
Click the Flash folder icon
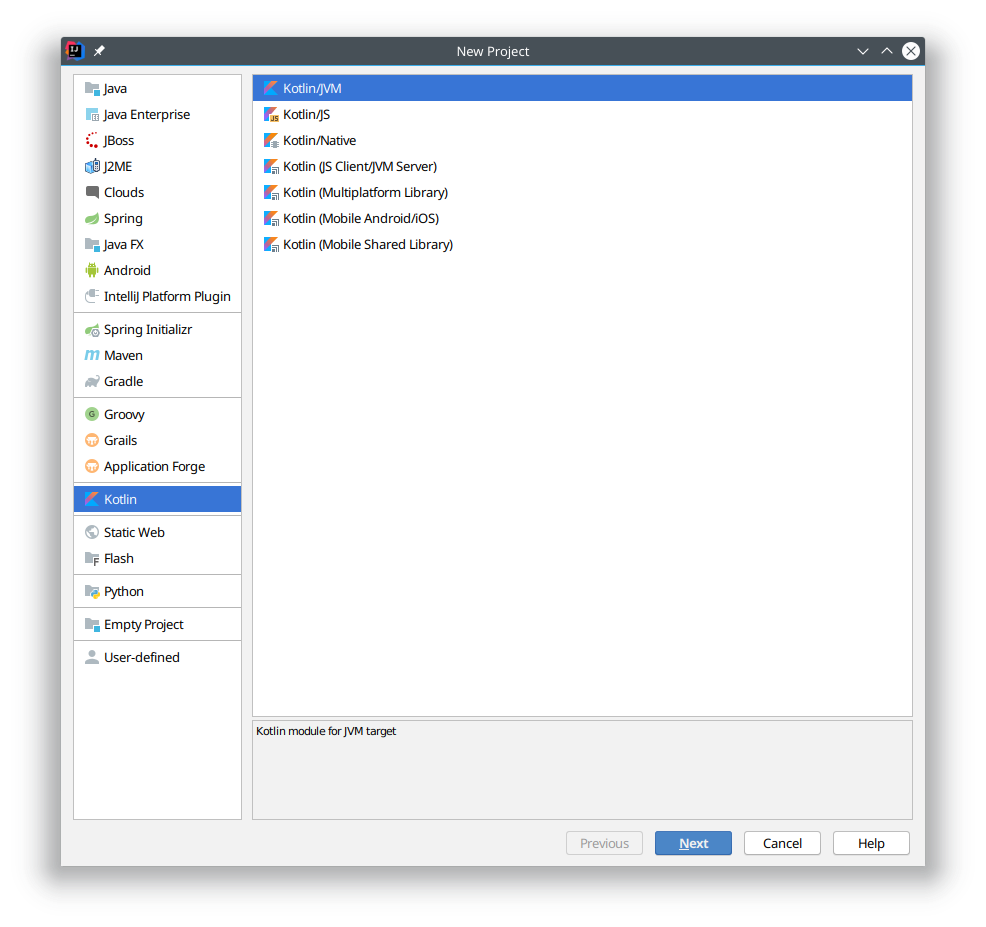(92, 558)
